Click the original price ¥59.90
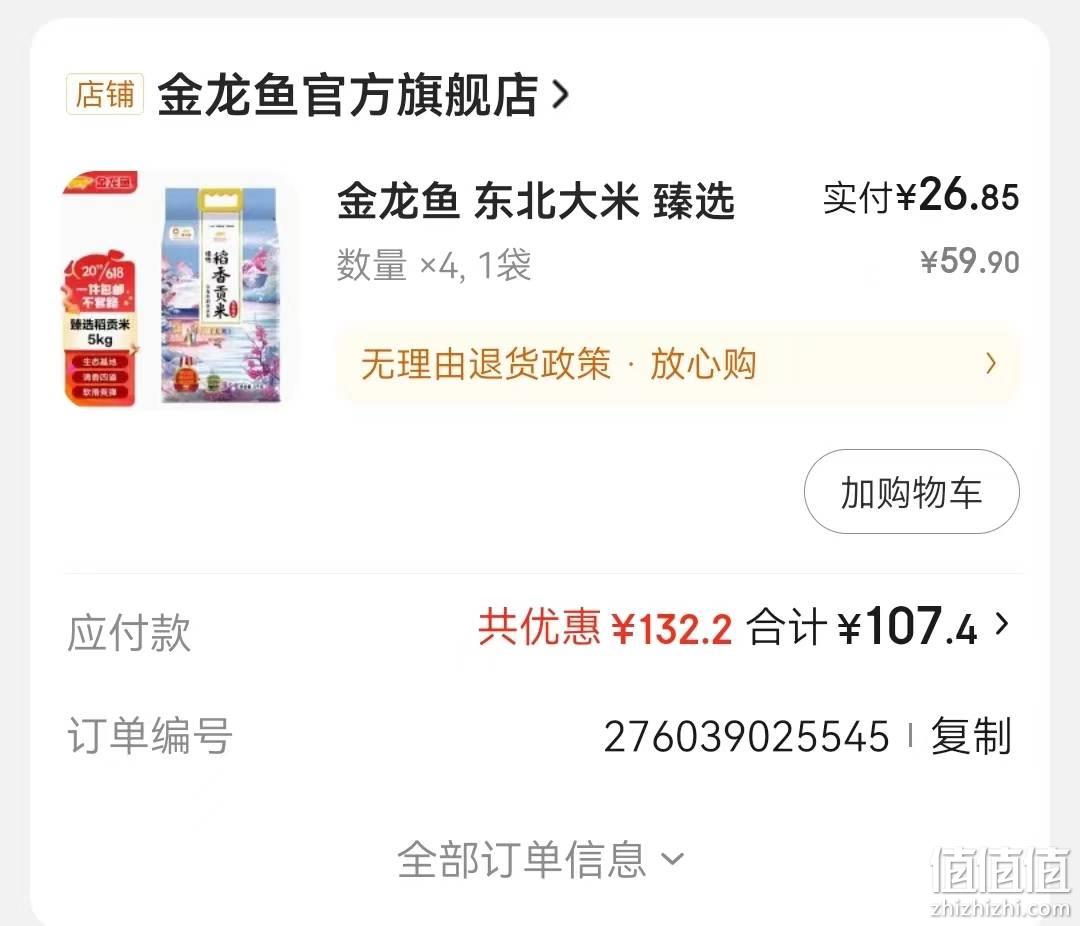The height and width of the screenshot is (926, 1080). 970,261
